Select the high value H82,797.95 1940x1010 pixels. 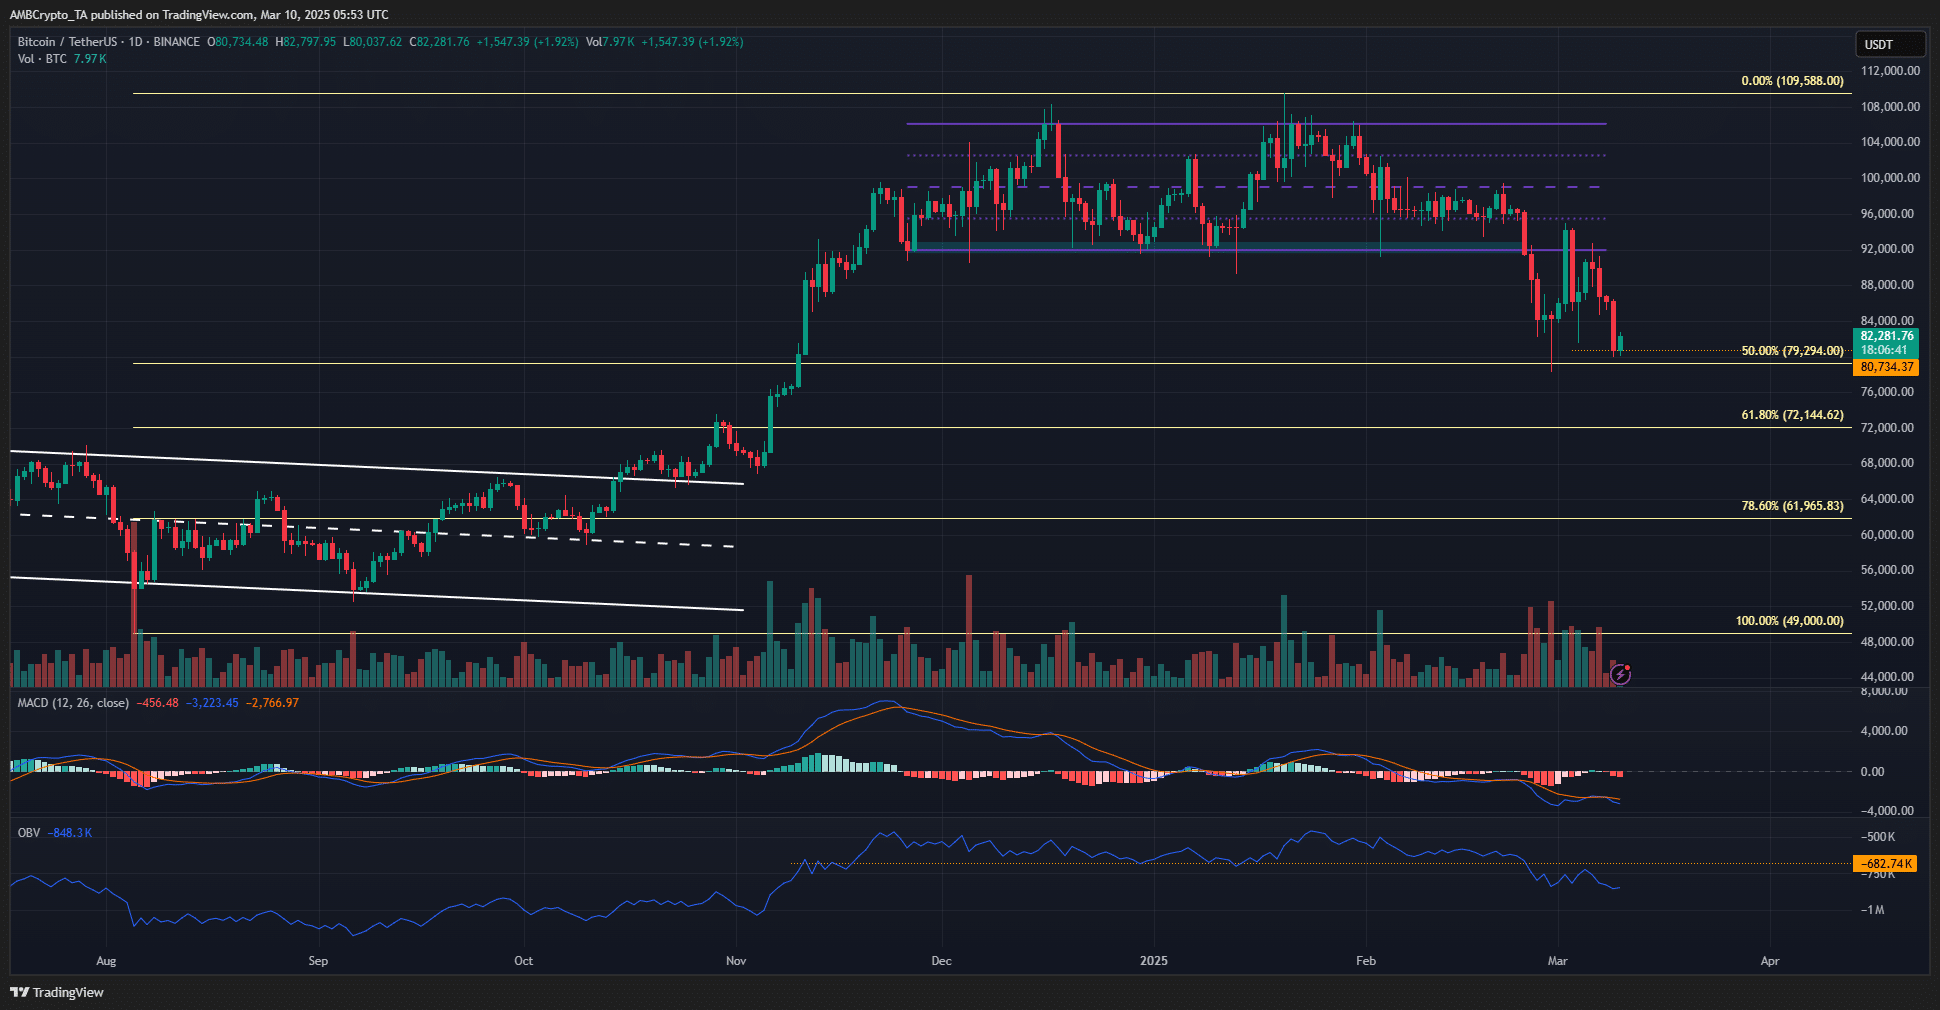[306, 42]
